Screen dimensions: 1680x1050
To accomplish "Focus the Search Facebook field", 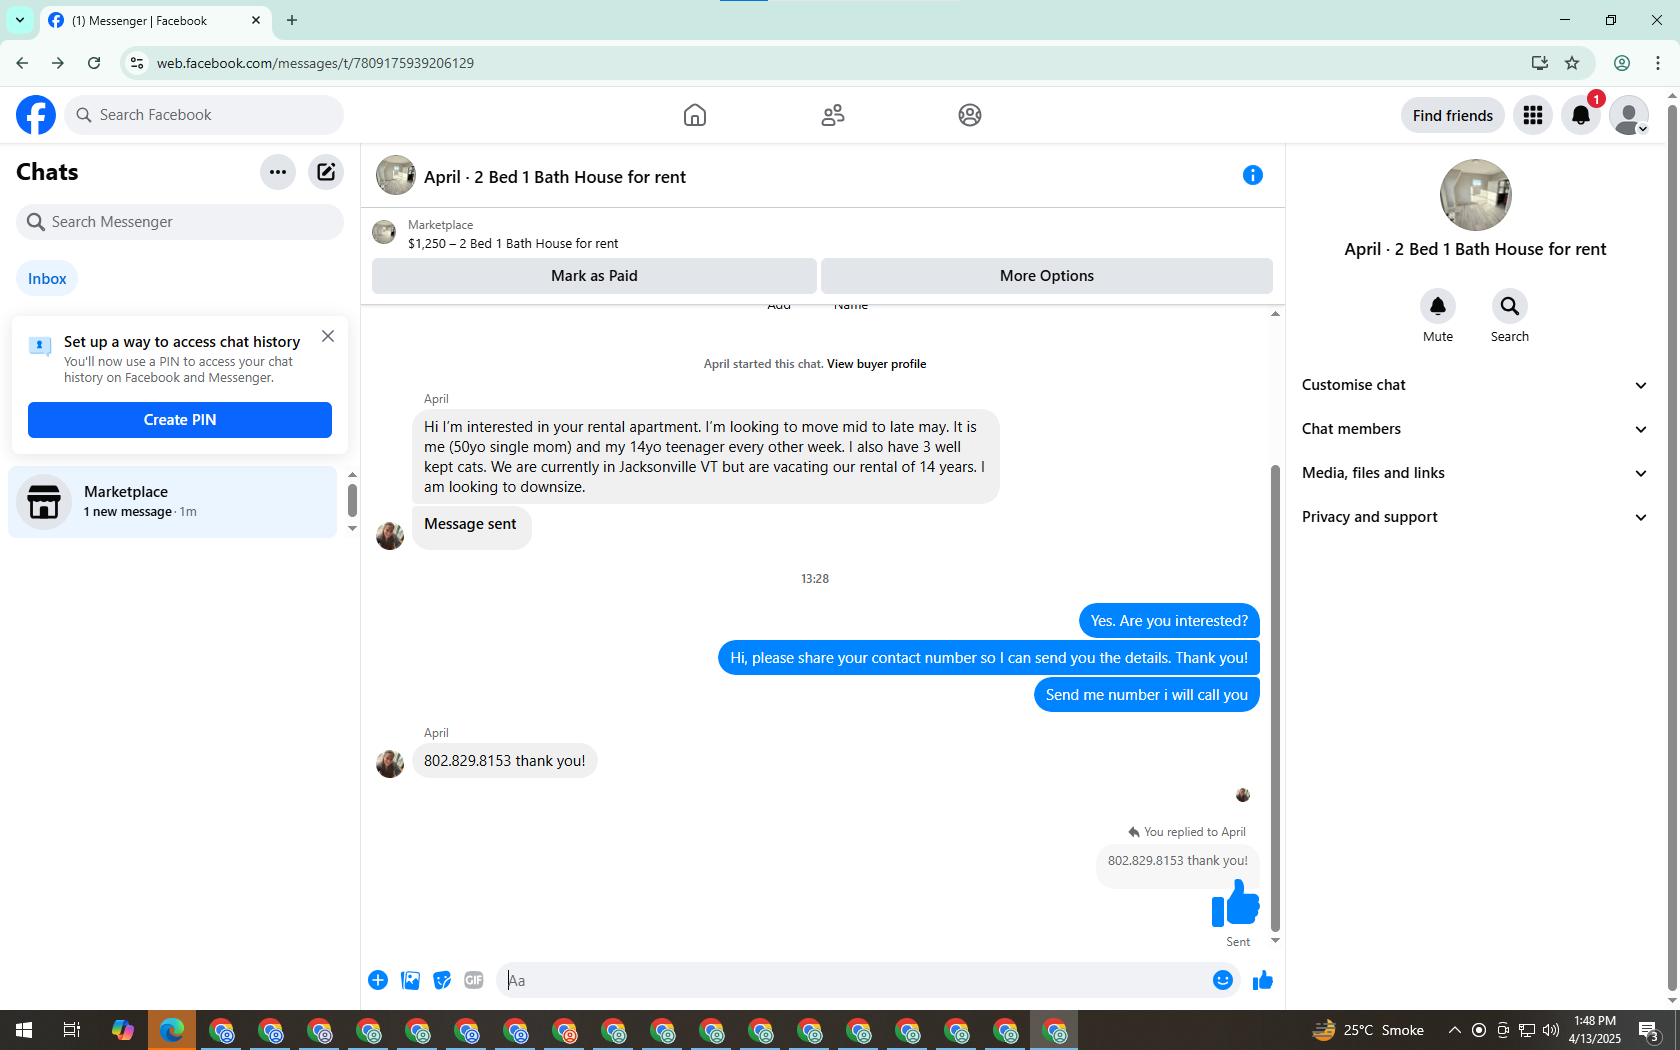I will click(x=205, y=115).
